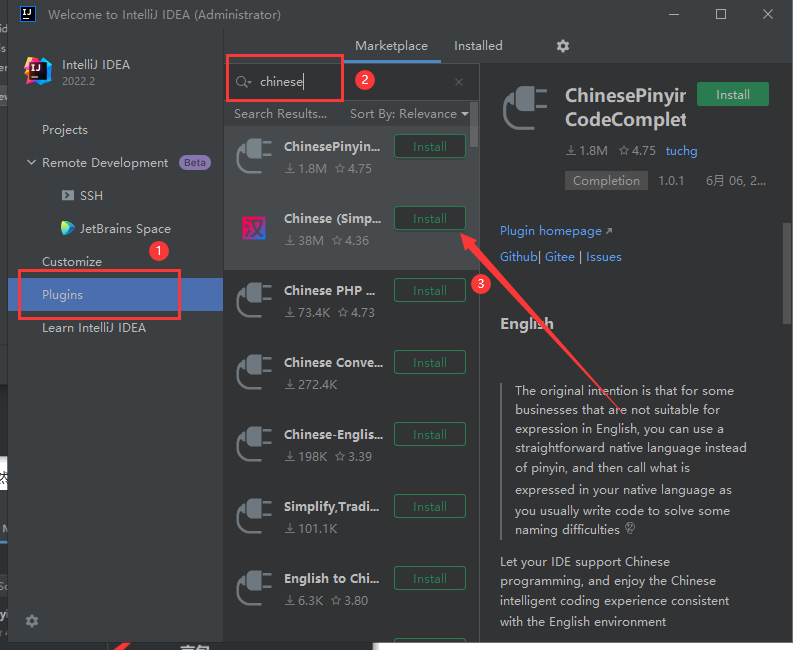Select Plugins in the sidebar

click(x=115, y=294)
